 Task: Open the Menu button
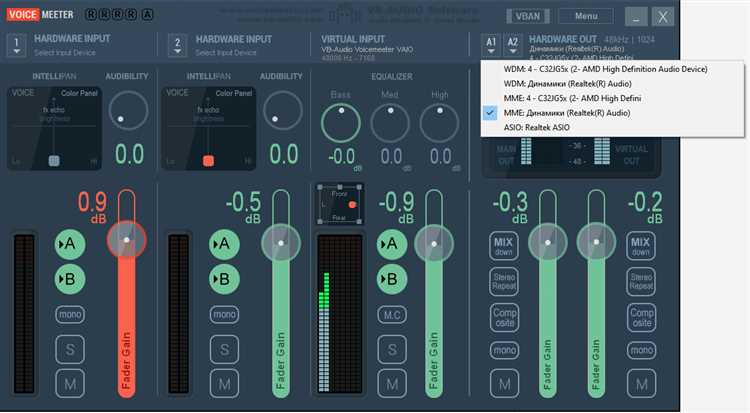(586, 16)
